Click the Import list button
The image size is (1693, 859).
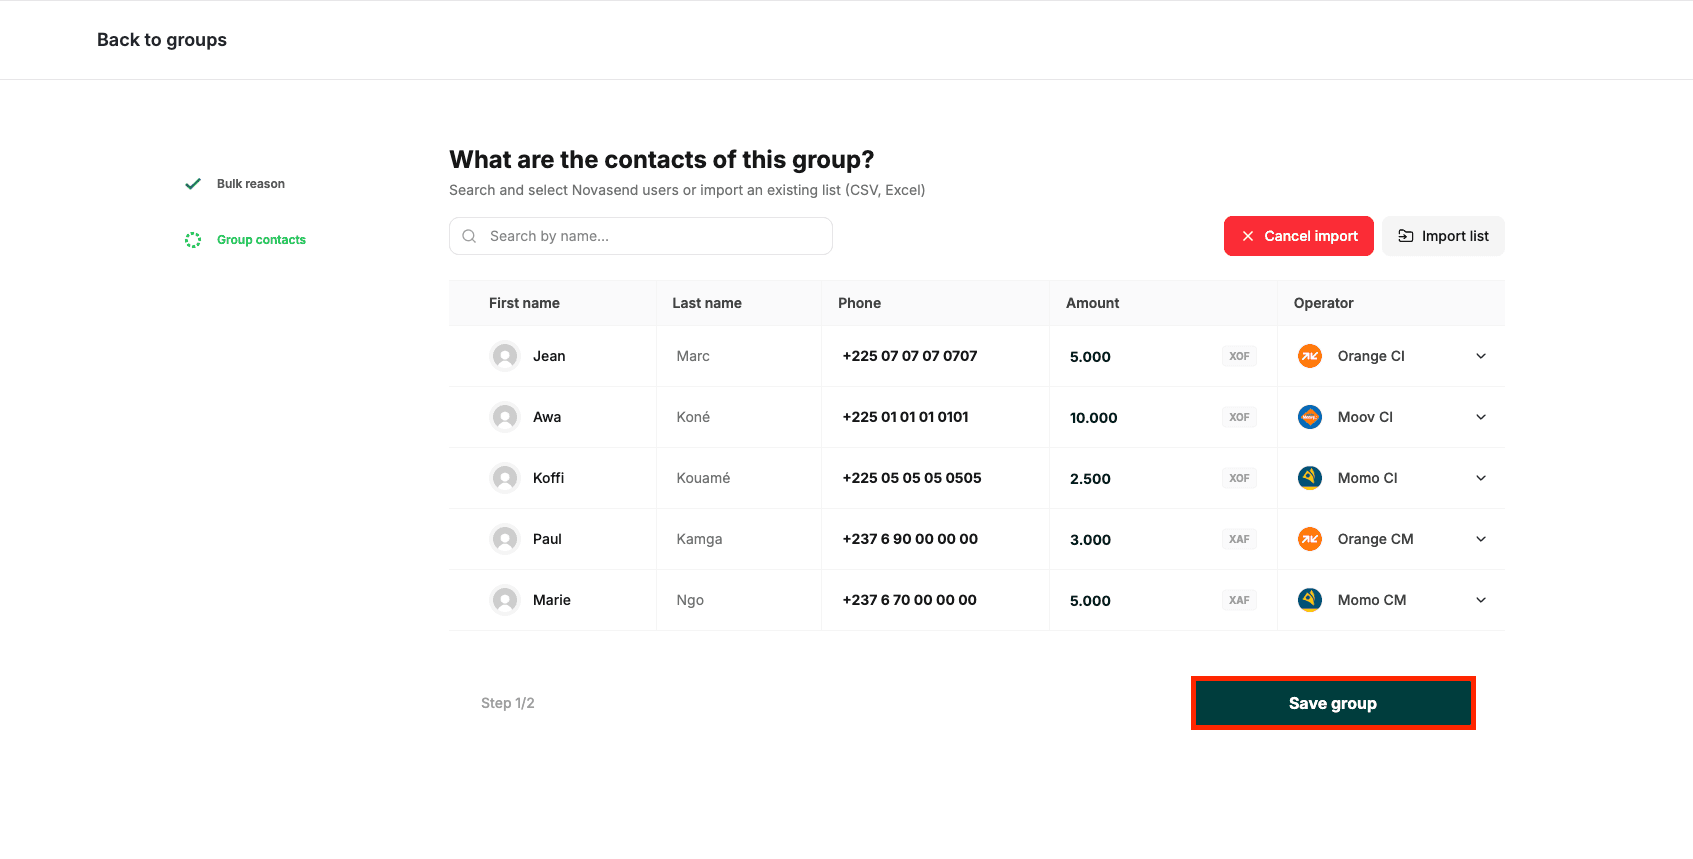[x=1443, y=236]
